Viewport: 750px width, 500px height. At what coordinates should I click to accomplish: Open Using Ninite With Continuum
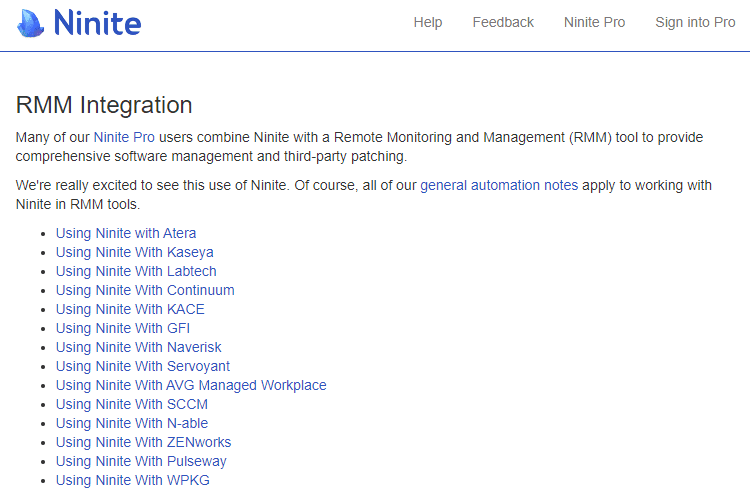145,290
